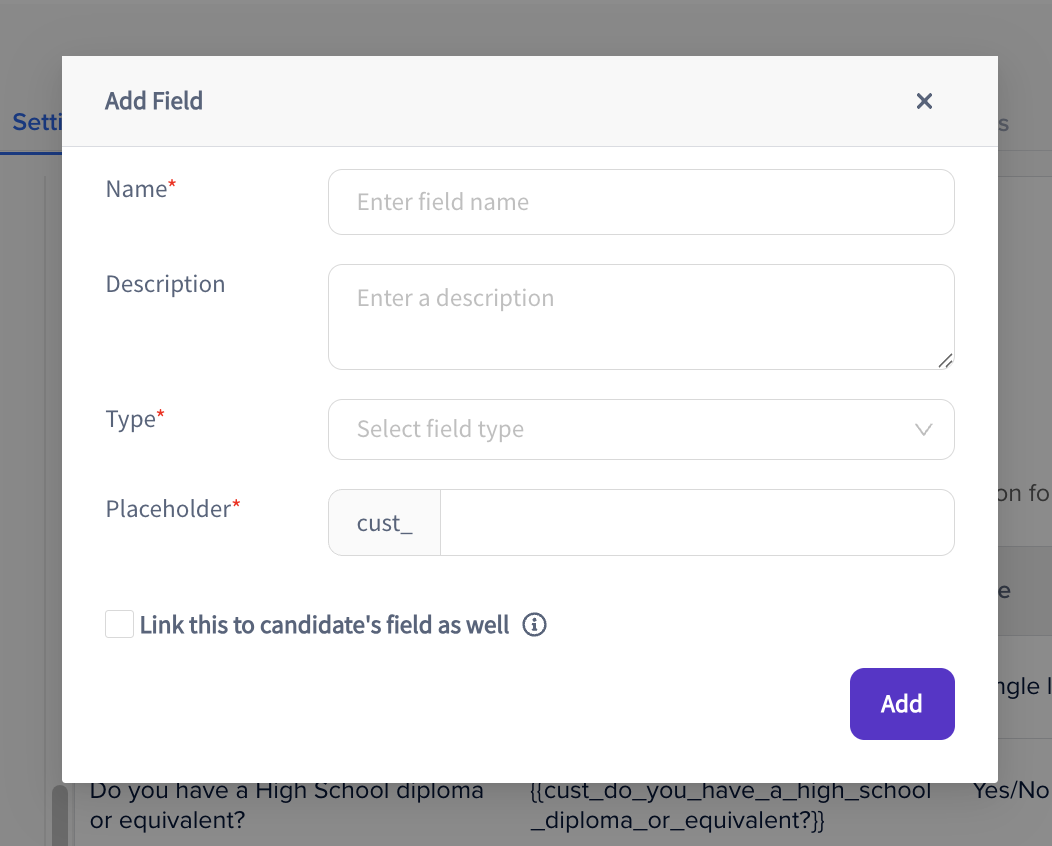Click the Description field label
The width and height of the screenshot is (1052, 846).
coord(165,284)
